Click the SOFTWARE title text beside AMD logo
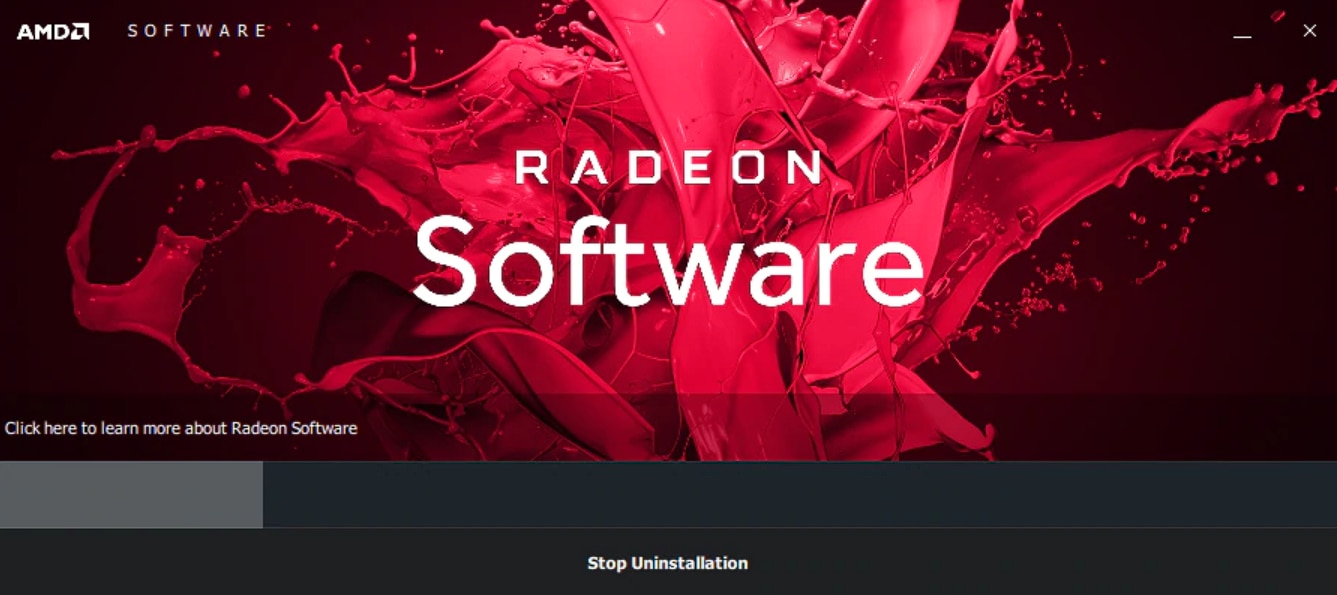Viewport: 1337px width, 595px height. click(197, 31)
